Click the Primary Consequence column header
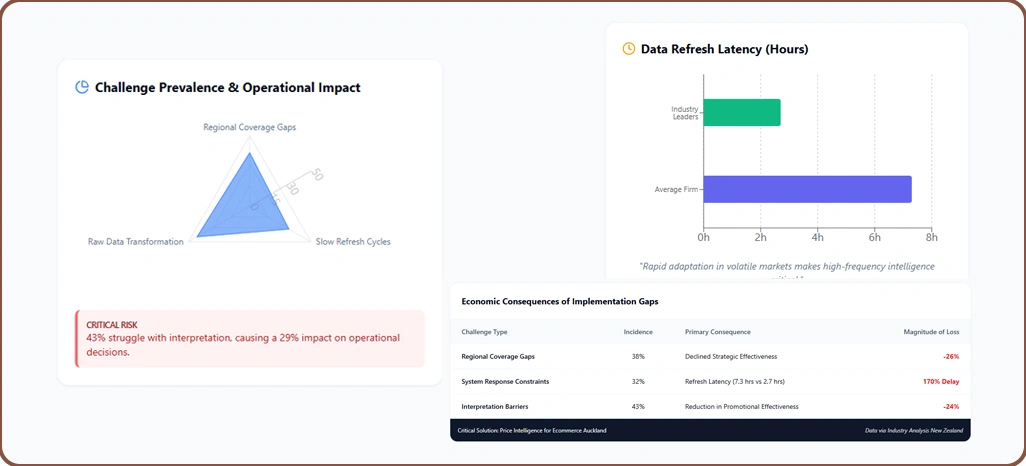1026x466 pixels. [x=717, y=332]
